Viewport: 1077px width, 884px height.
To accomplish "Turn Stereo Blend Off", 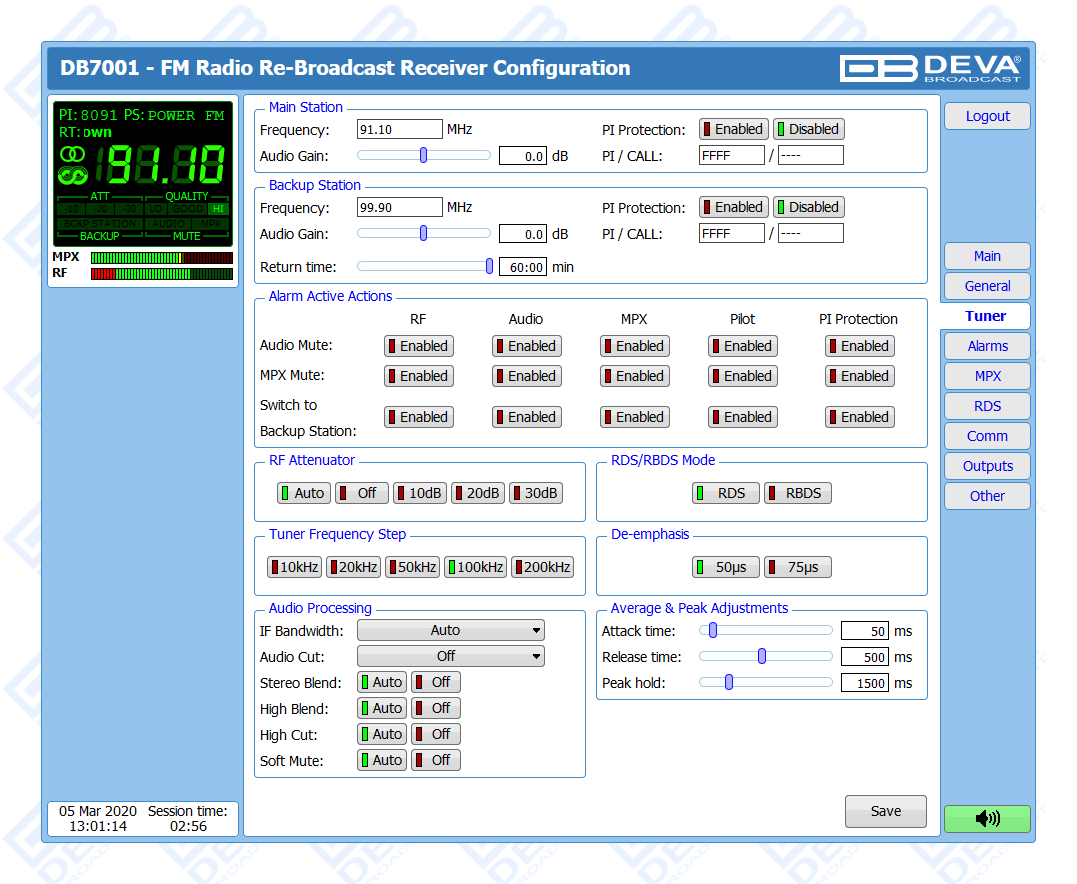I will tap(435, 682).
